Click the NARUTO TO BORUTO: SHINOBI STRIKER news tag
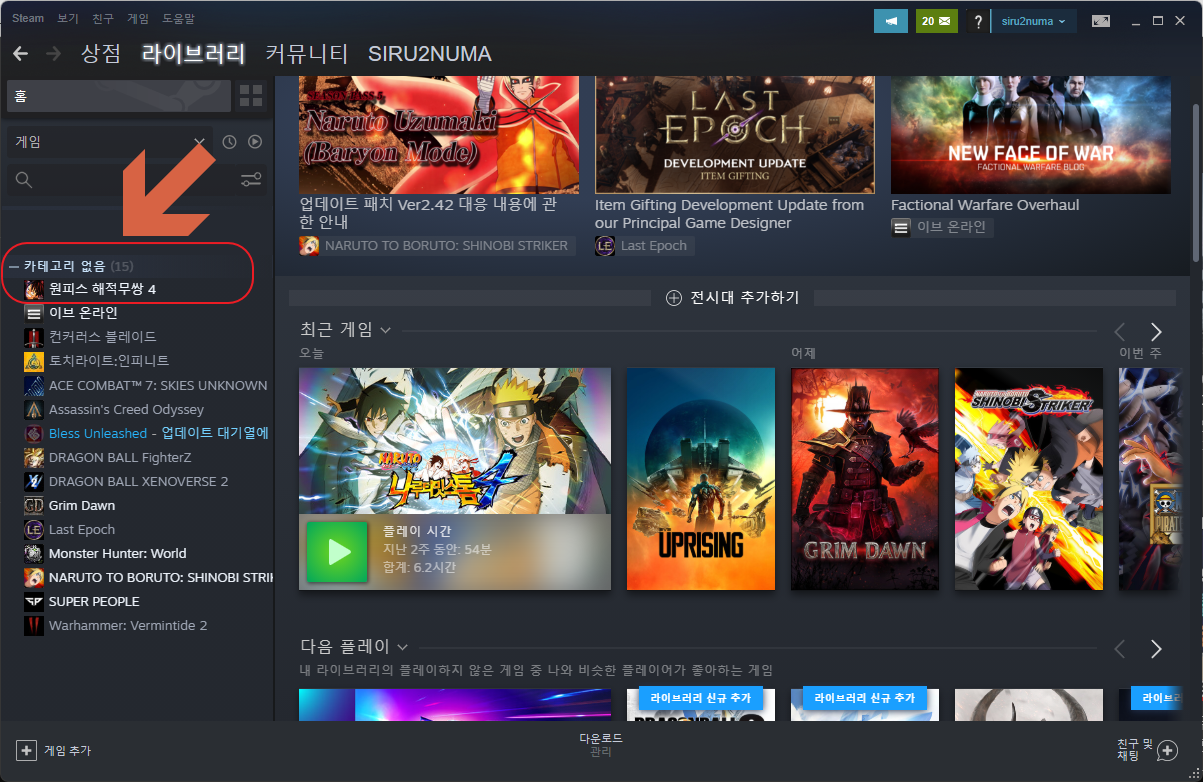 (x=436, y=246)
